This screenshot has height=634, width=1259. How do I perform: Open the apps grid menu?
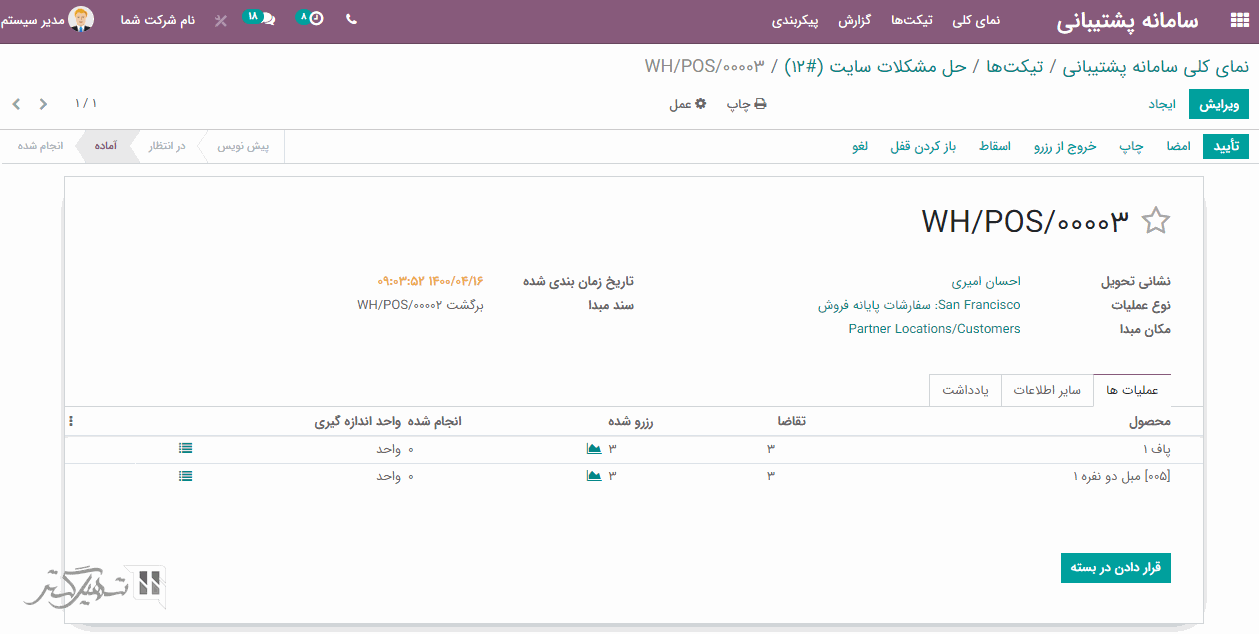click(1238, 22)
